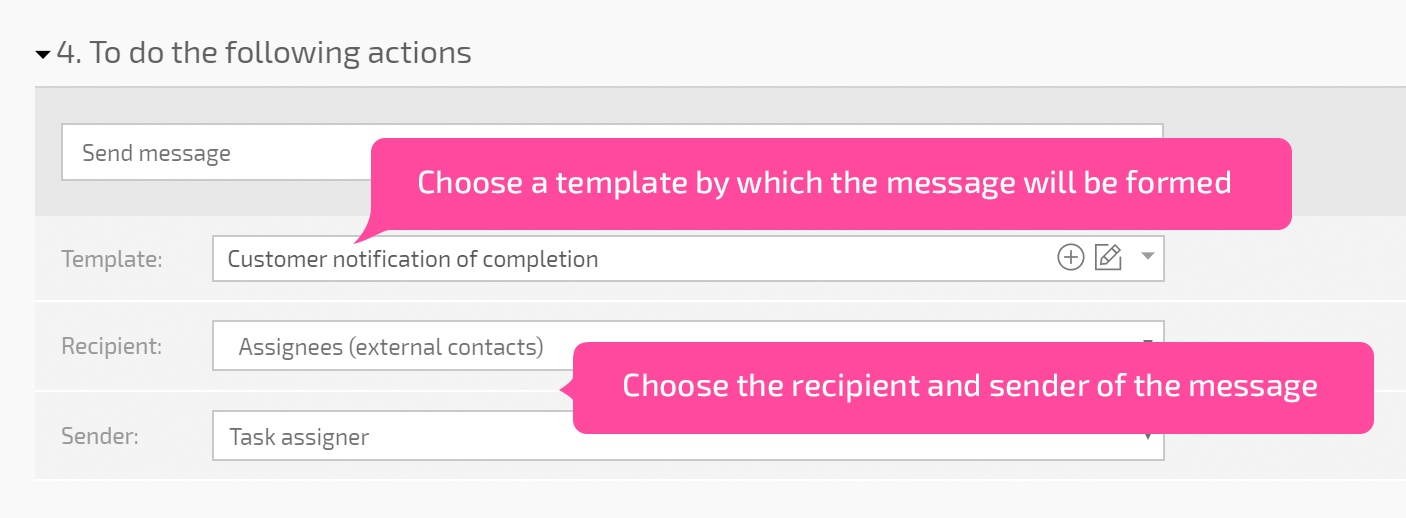Click the pink 'Choose a template' tooltip
Viewport: 1406px width, 518px height.
[831, 184]
